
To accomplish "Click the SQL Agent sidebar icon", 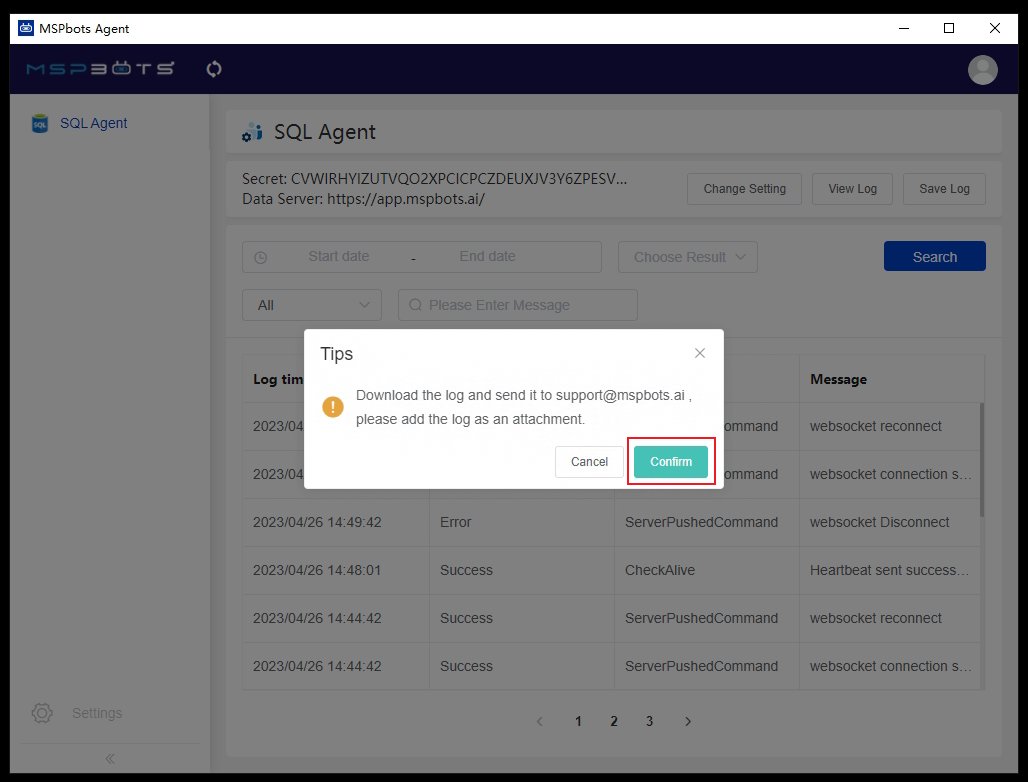I will point(40,124).
